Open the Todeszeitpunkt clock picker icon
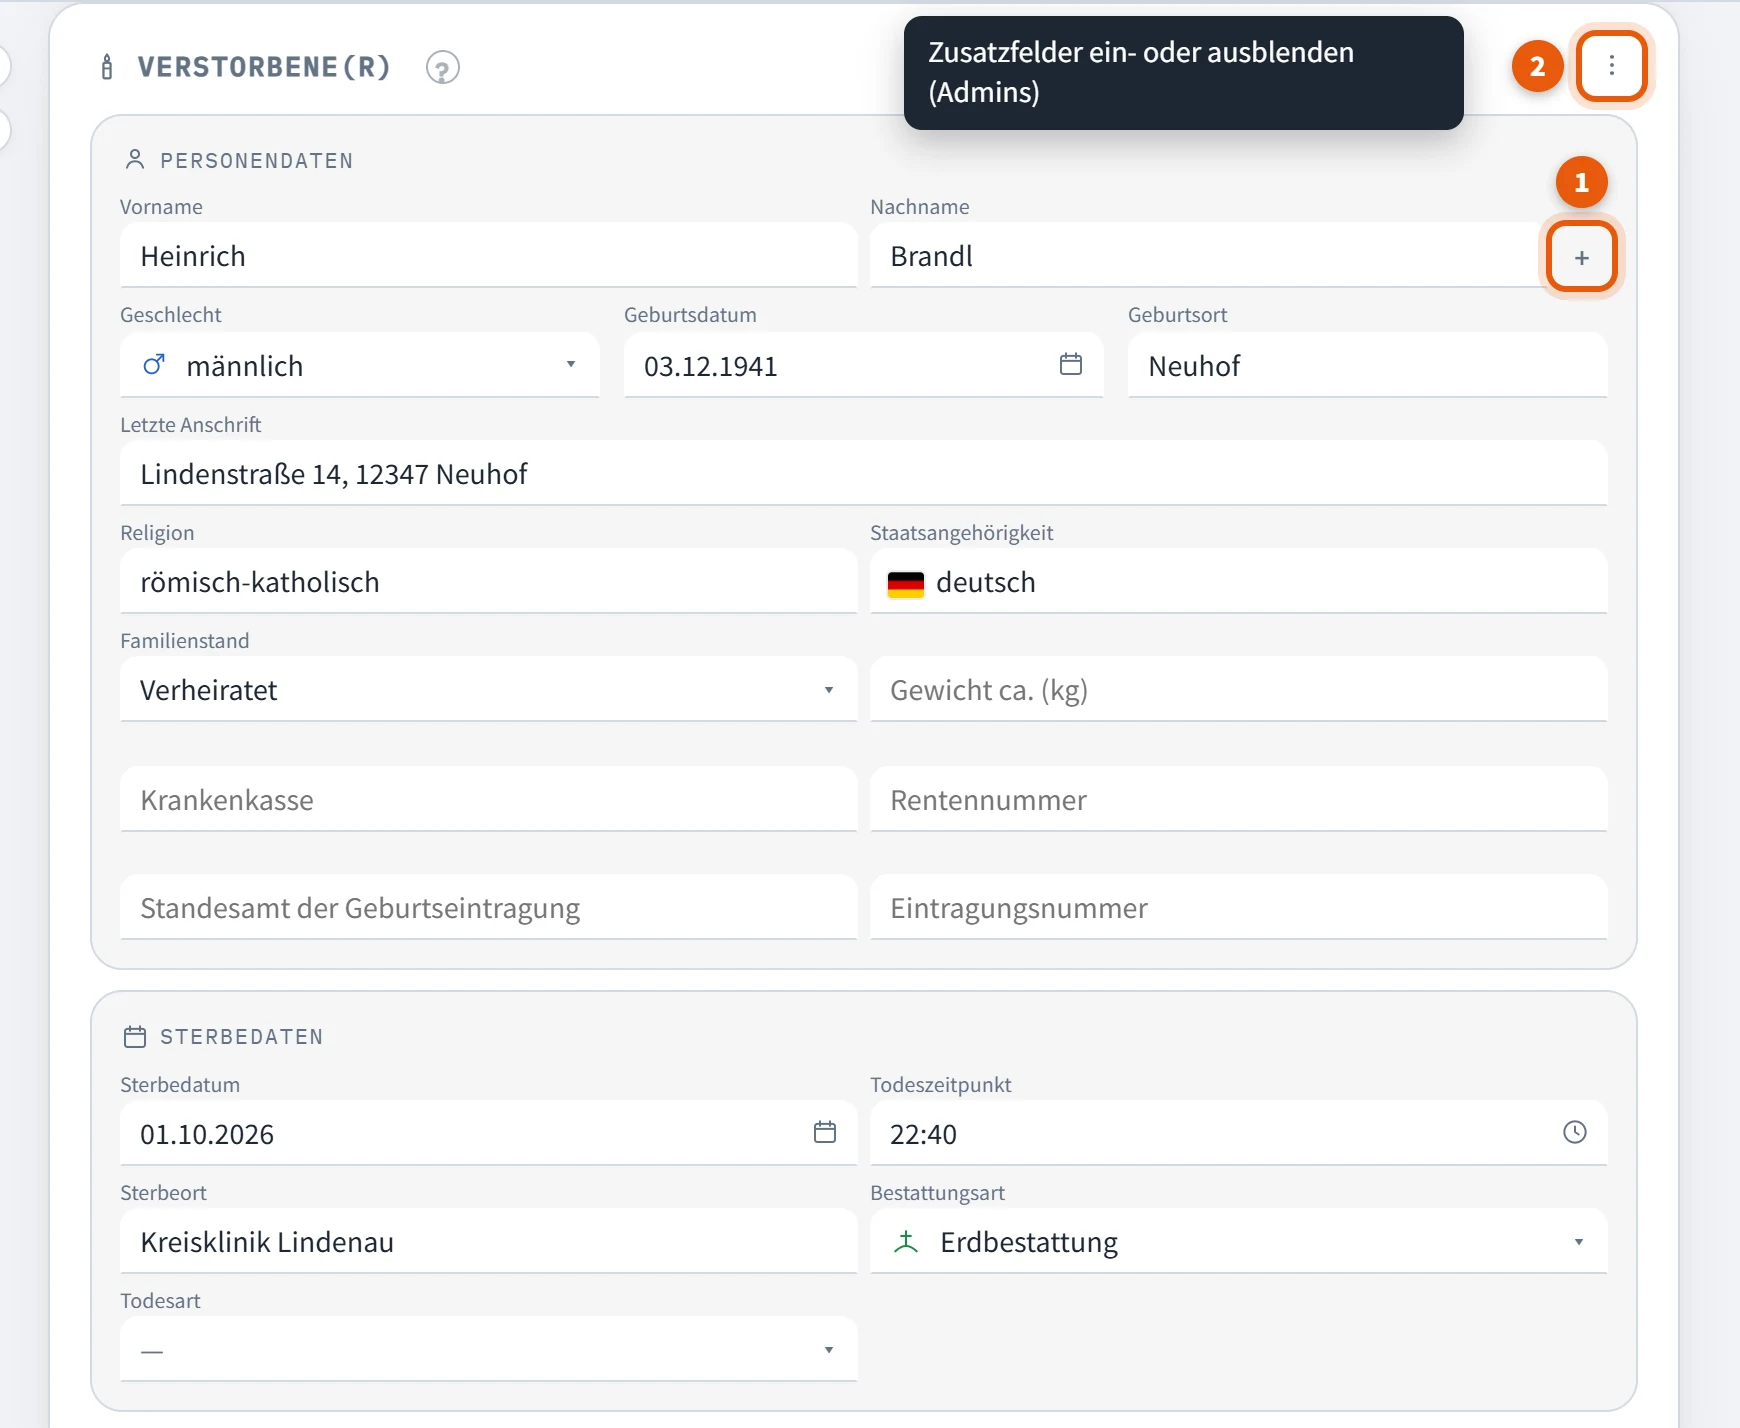Image resolution: width=1740 pixels, height=1428 pixels. pos(1574,1132)
